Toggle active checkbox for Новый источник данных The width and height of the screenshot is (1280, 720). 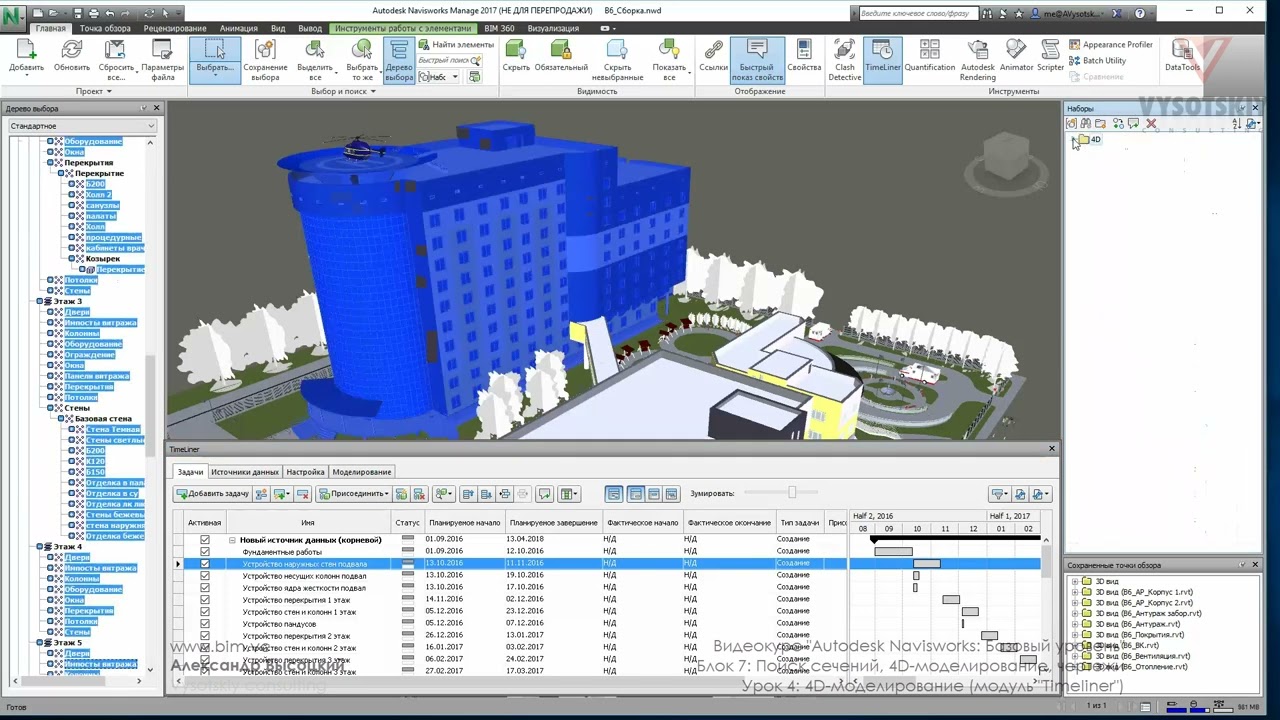[205, 540]
